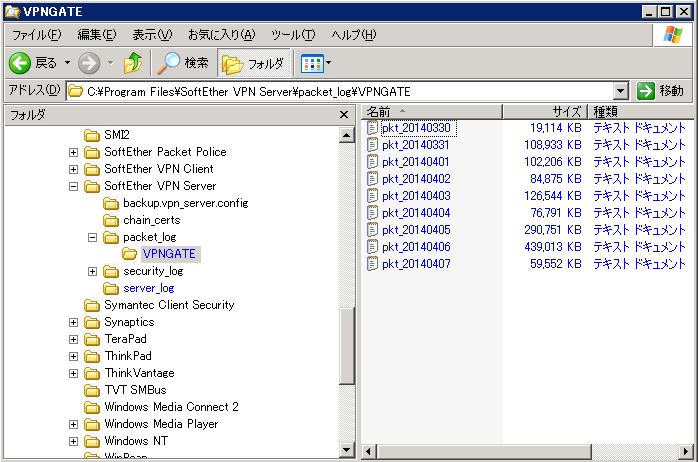
Task: Click the pkt_20140404 file icon
Action: (x=372, y=213)
